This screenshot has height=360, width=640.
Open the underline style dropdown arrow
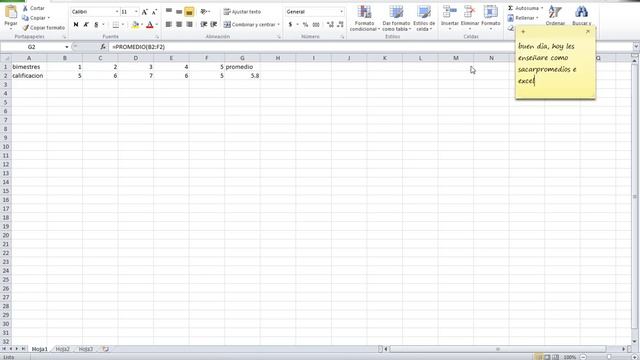tap(103, 25)
